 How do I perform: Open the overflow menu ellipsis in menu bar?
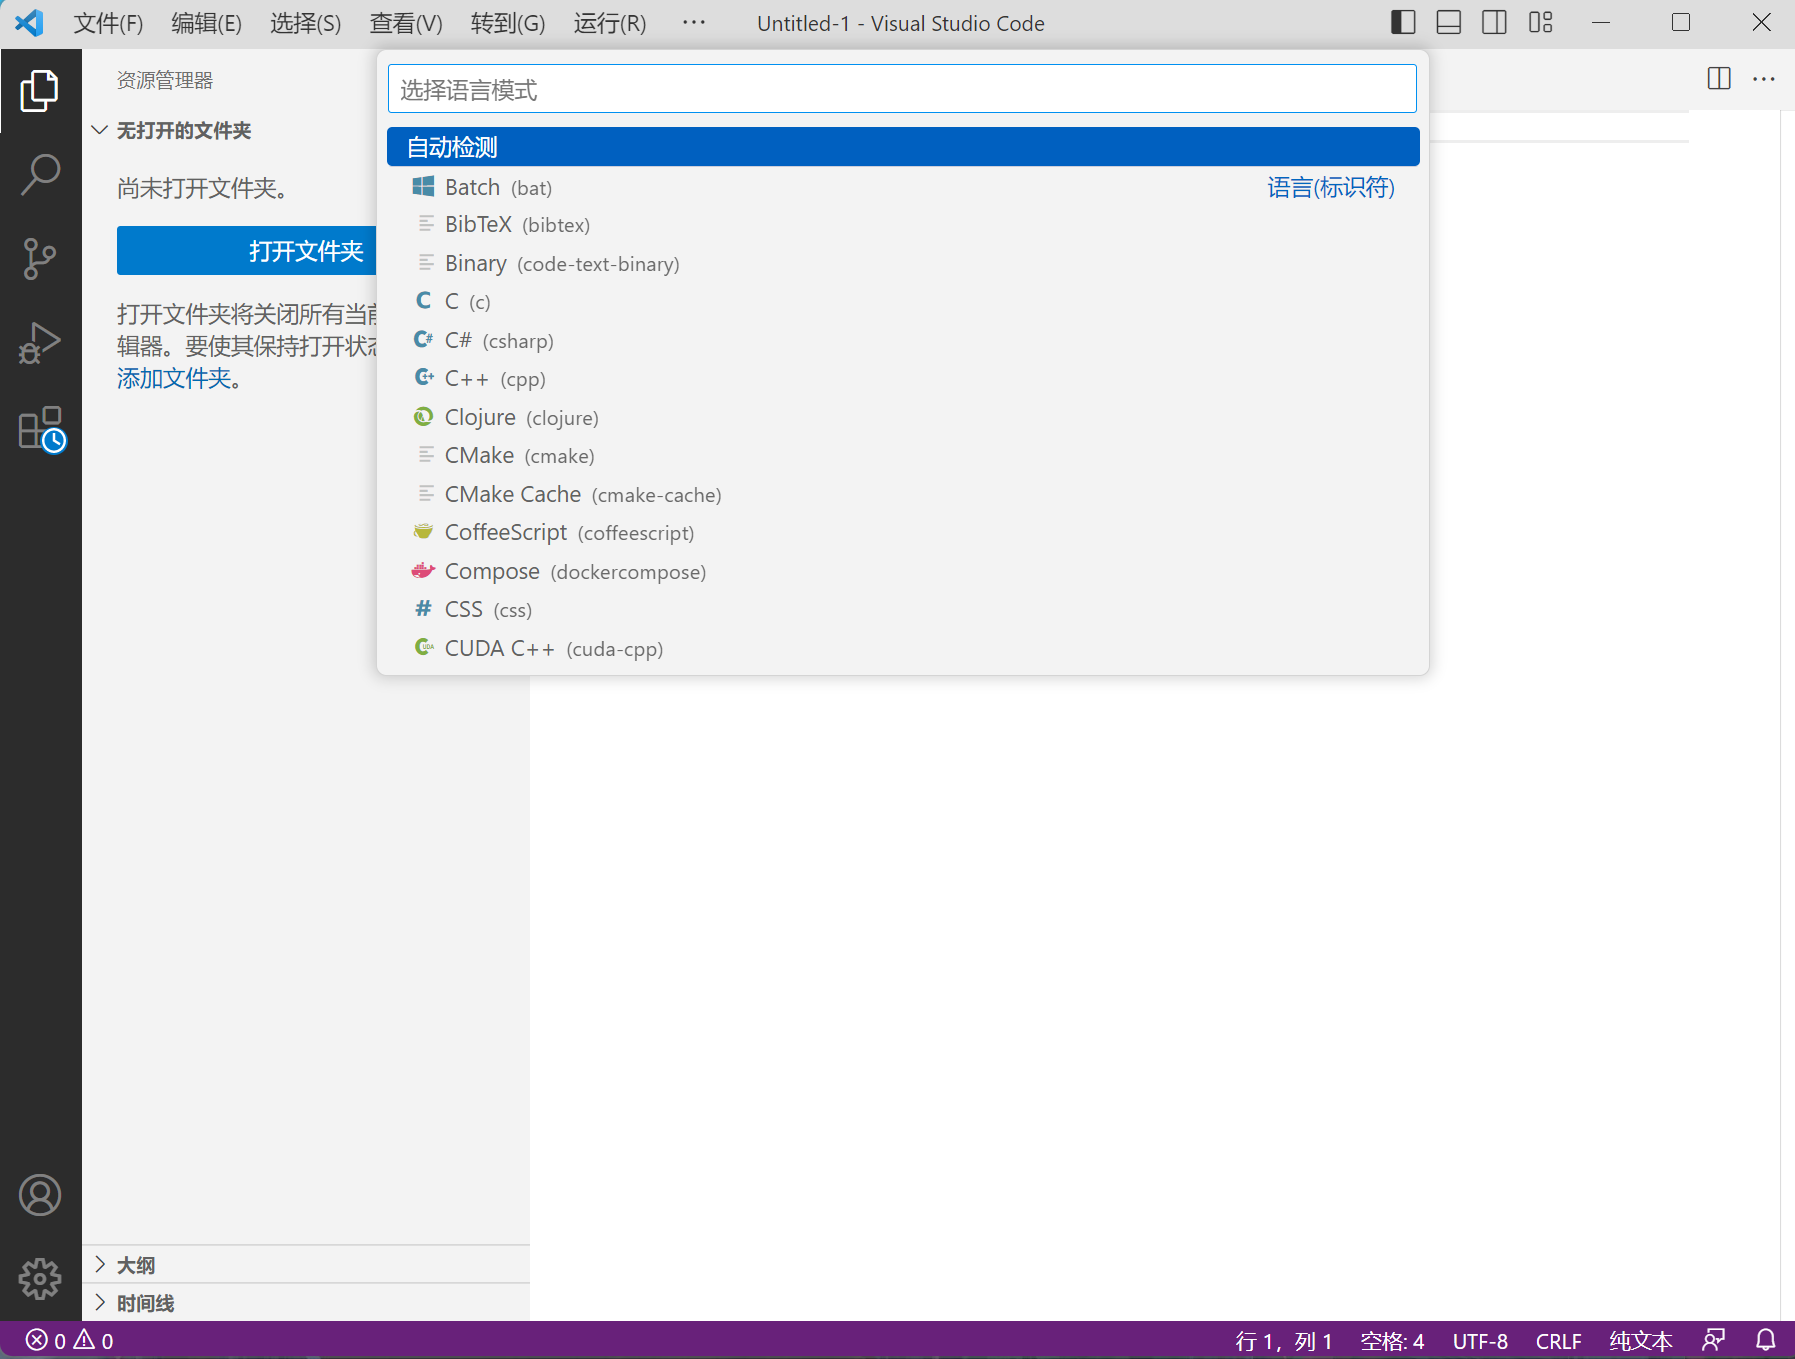pyautogui.click(x=694, y=23)
